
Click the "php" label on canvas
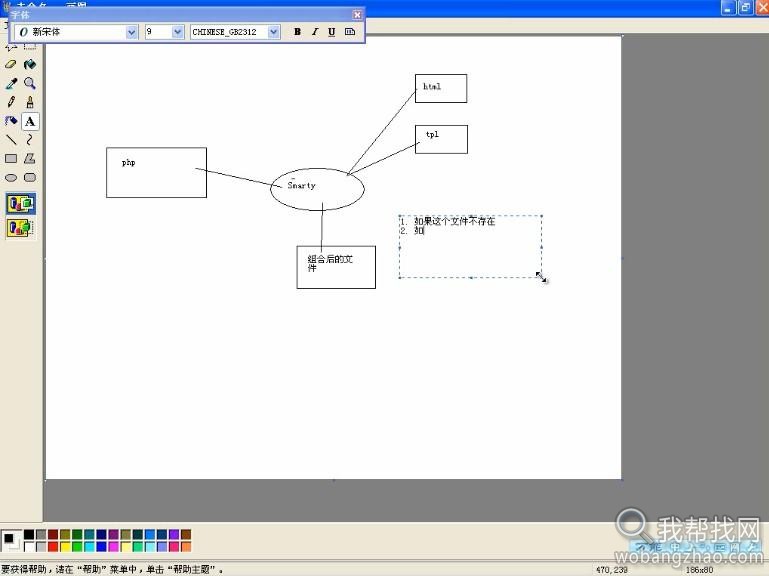click(x=128, y=163)
